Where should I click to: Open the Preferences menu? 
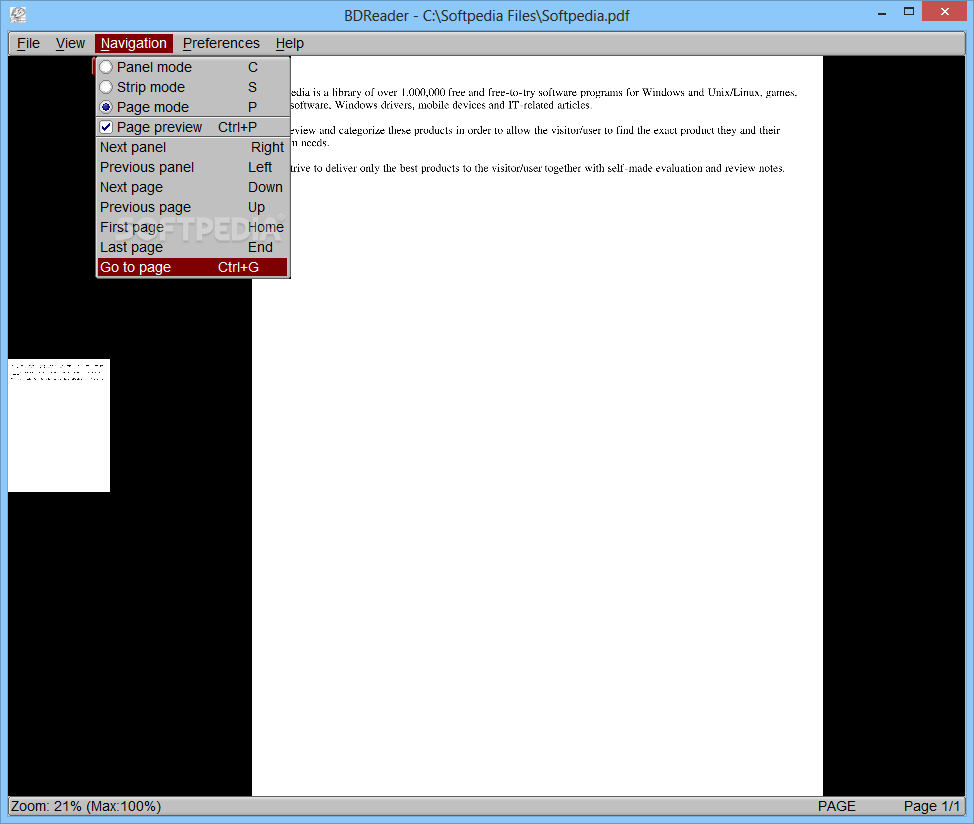pyautogui.click(x=221, y=43)
